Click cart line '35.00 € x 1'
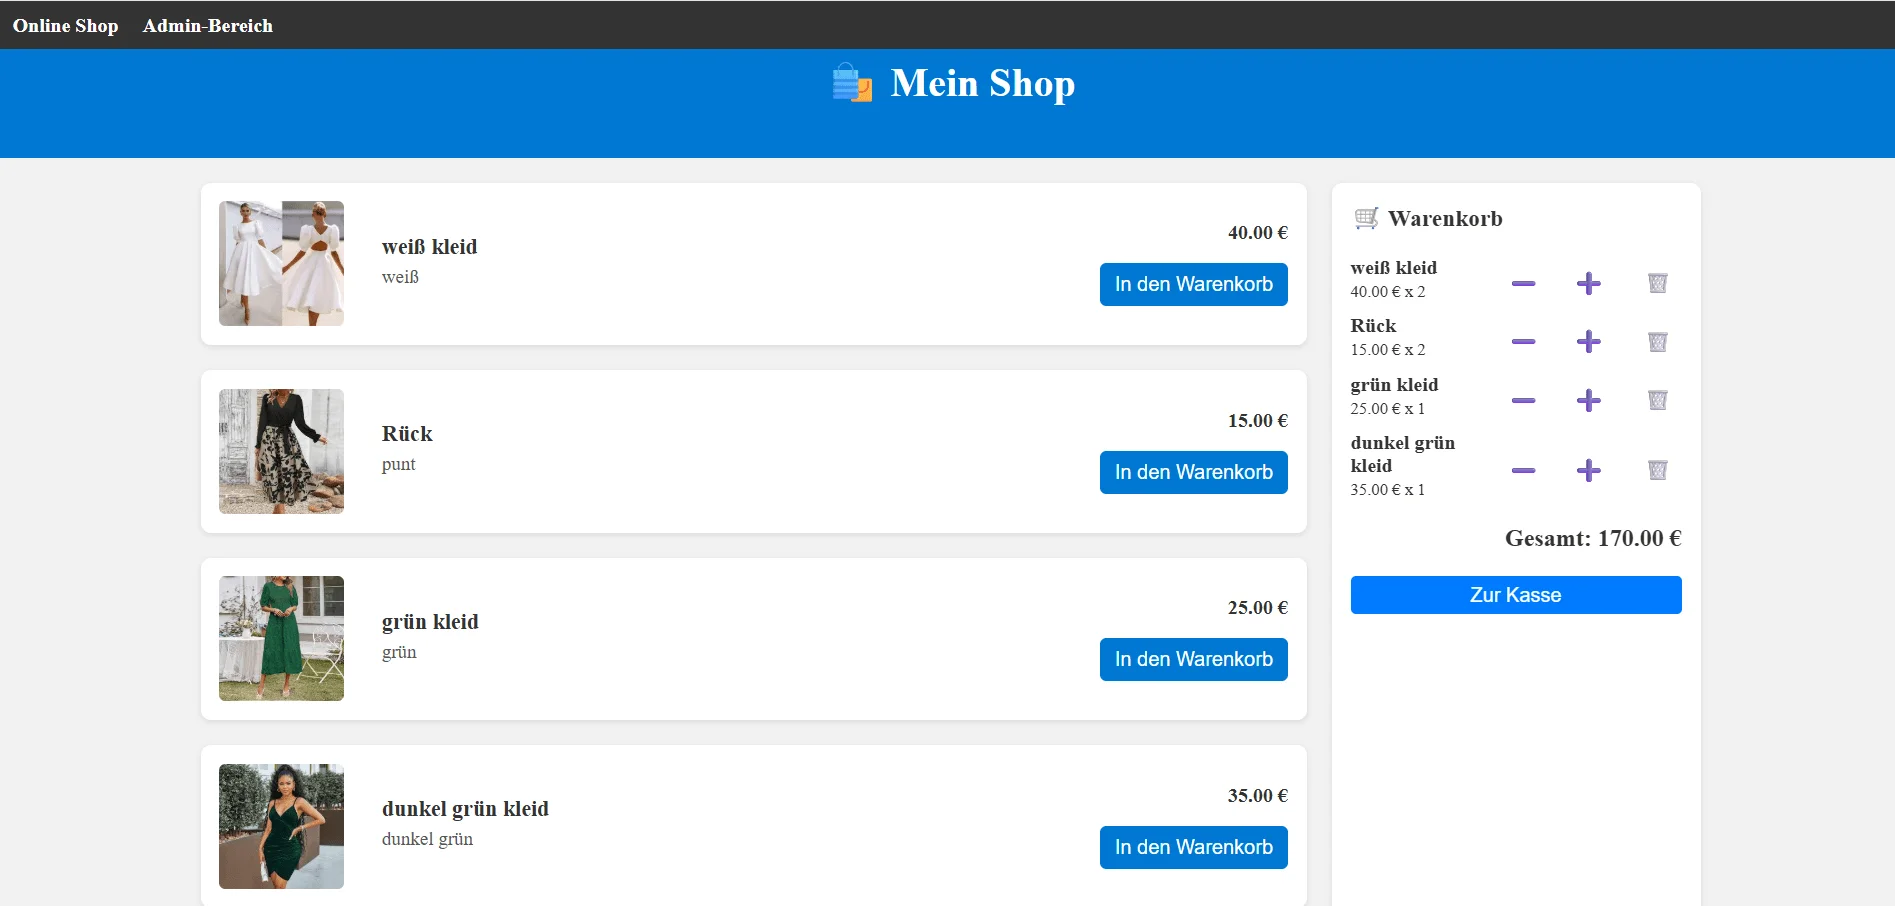1895x906 pixels. (x=1388, y=490)
